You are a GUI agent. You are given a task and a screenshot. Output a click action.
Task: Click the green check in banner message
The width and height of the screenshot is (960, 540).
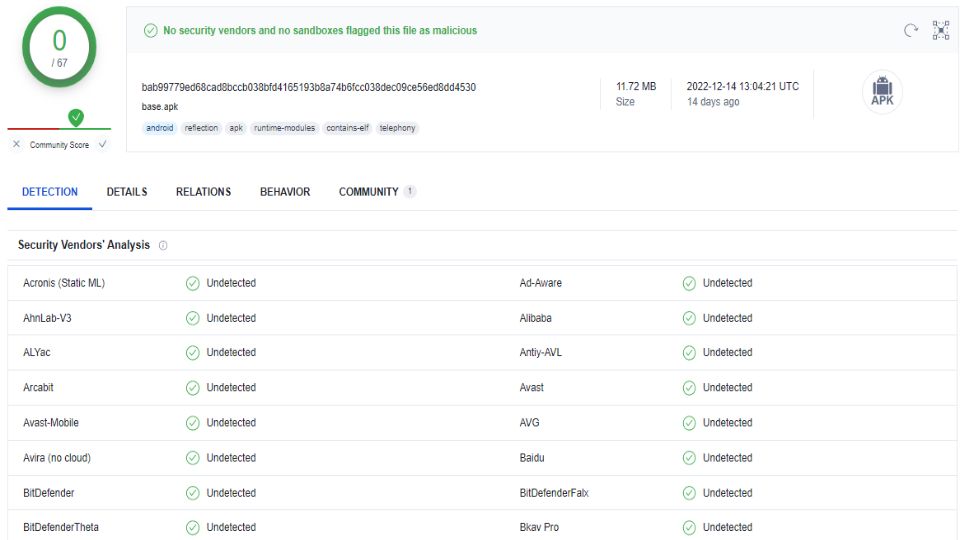tap(151, 31)
